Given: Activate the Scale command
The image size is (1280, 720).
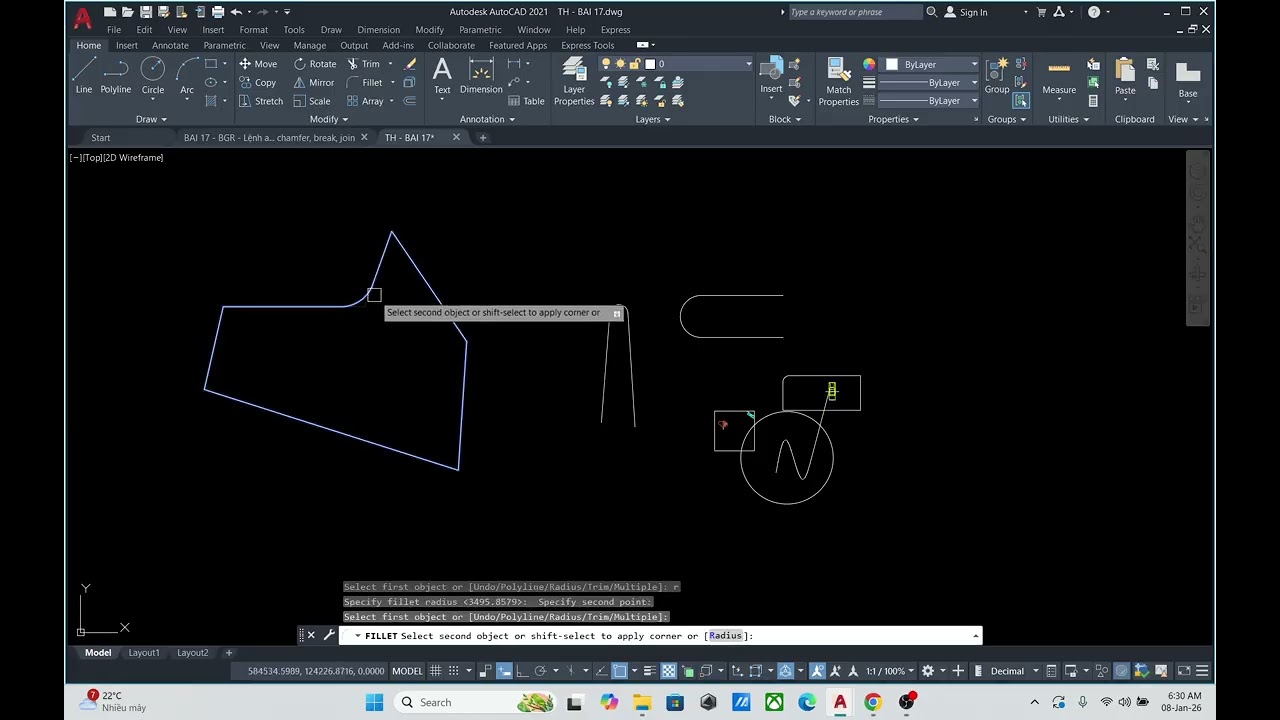Looking at the screenshot, I should point(312,101).
